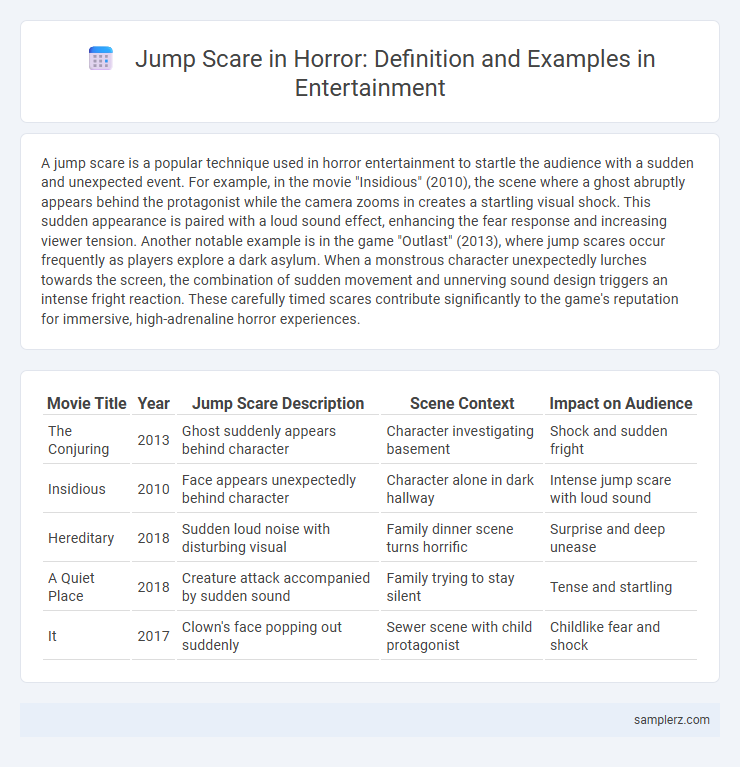Click 'Clown's face popping out suddenly' cell
Viewport: 740px width, 767px height.
click(x=278, y=635)
